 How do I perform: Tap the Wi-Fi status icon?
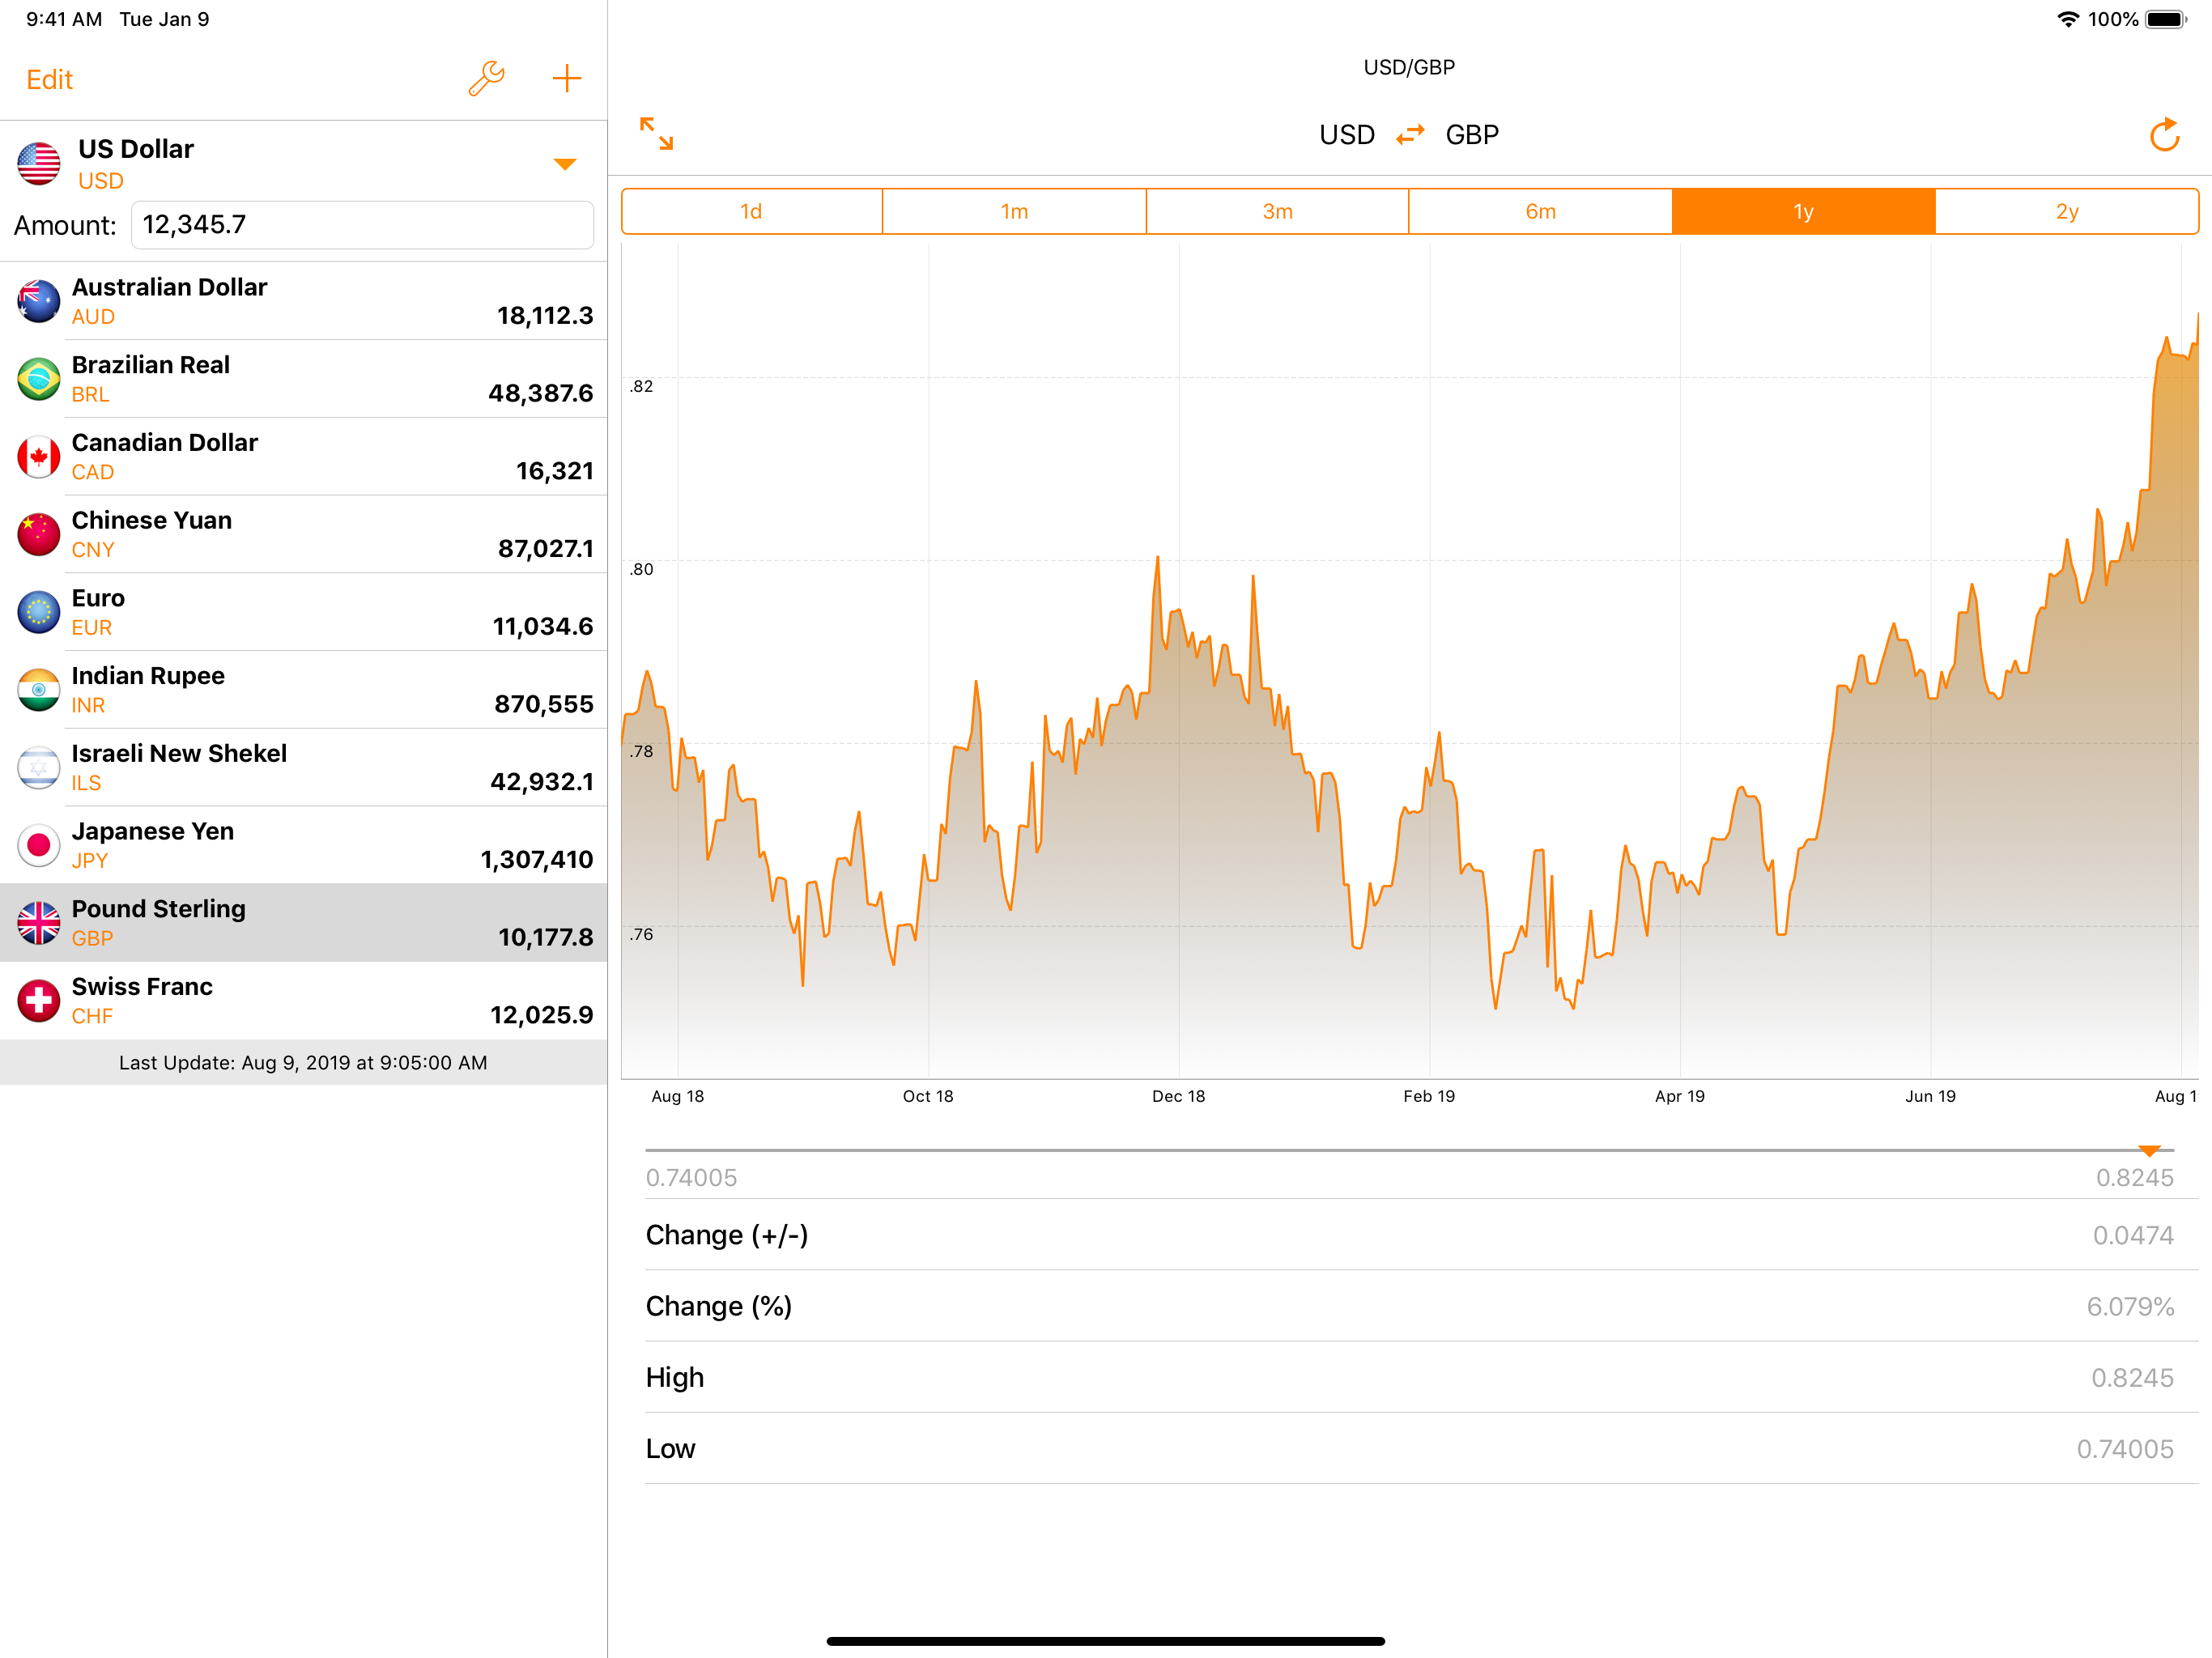[x=2067, y=19]
